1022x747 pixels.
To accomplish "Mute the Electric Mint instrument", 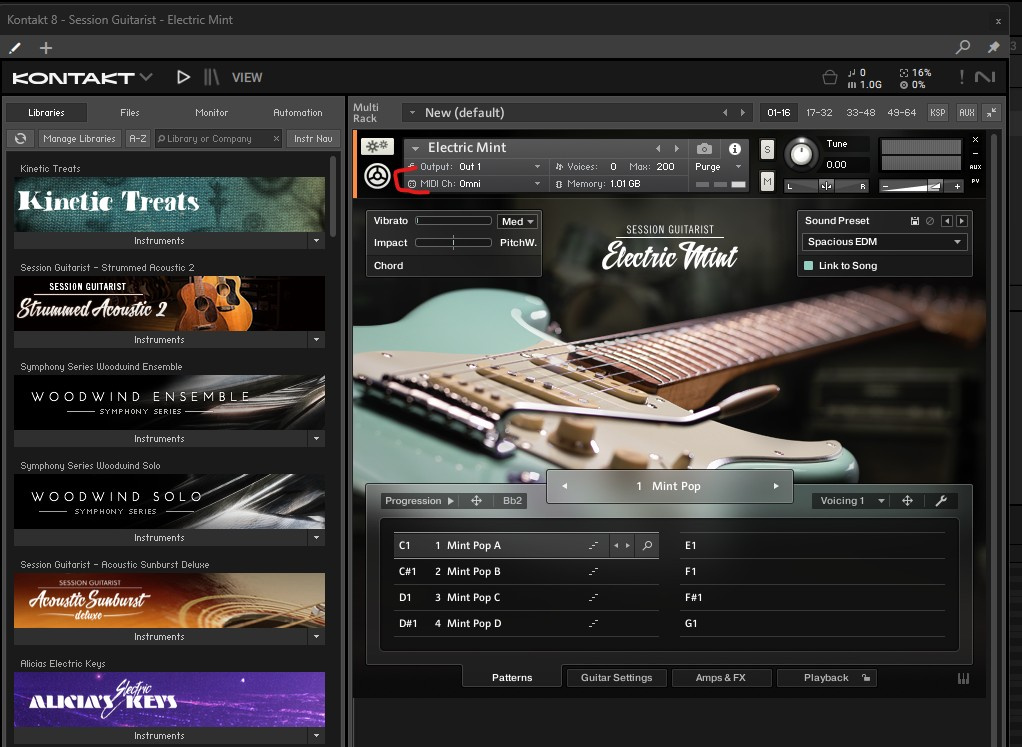I will 767,181.
